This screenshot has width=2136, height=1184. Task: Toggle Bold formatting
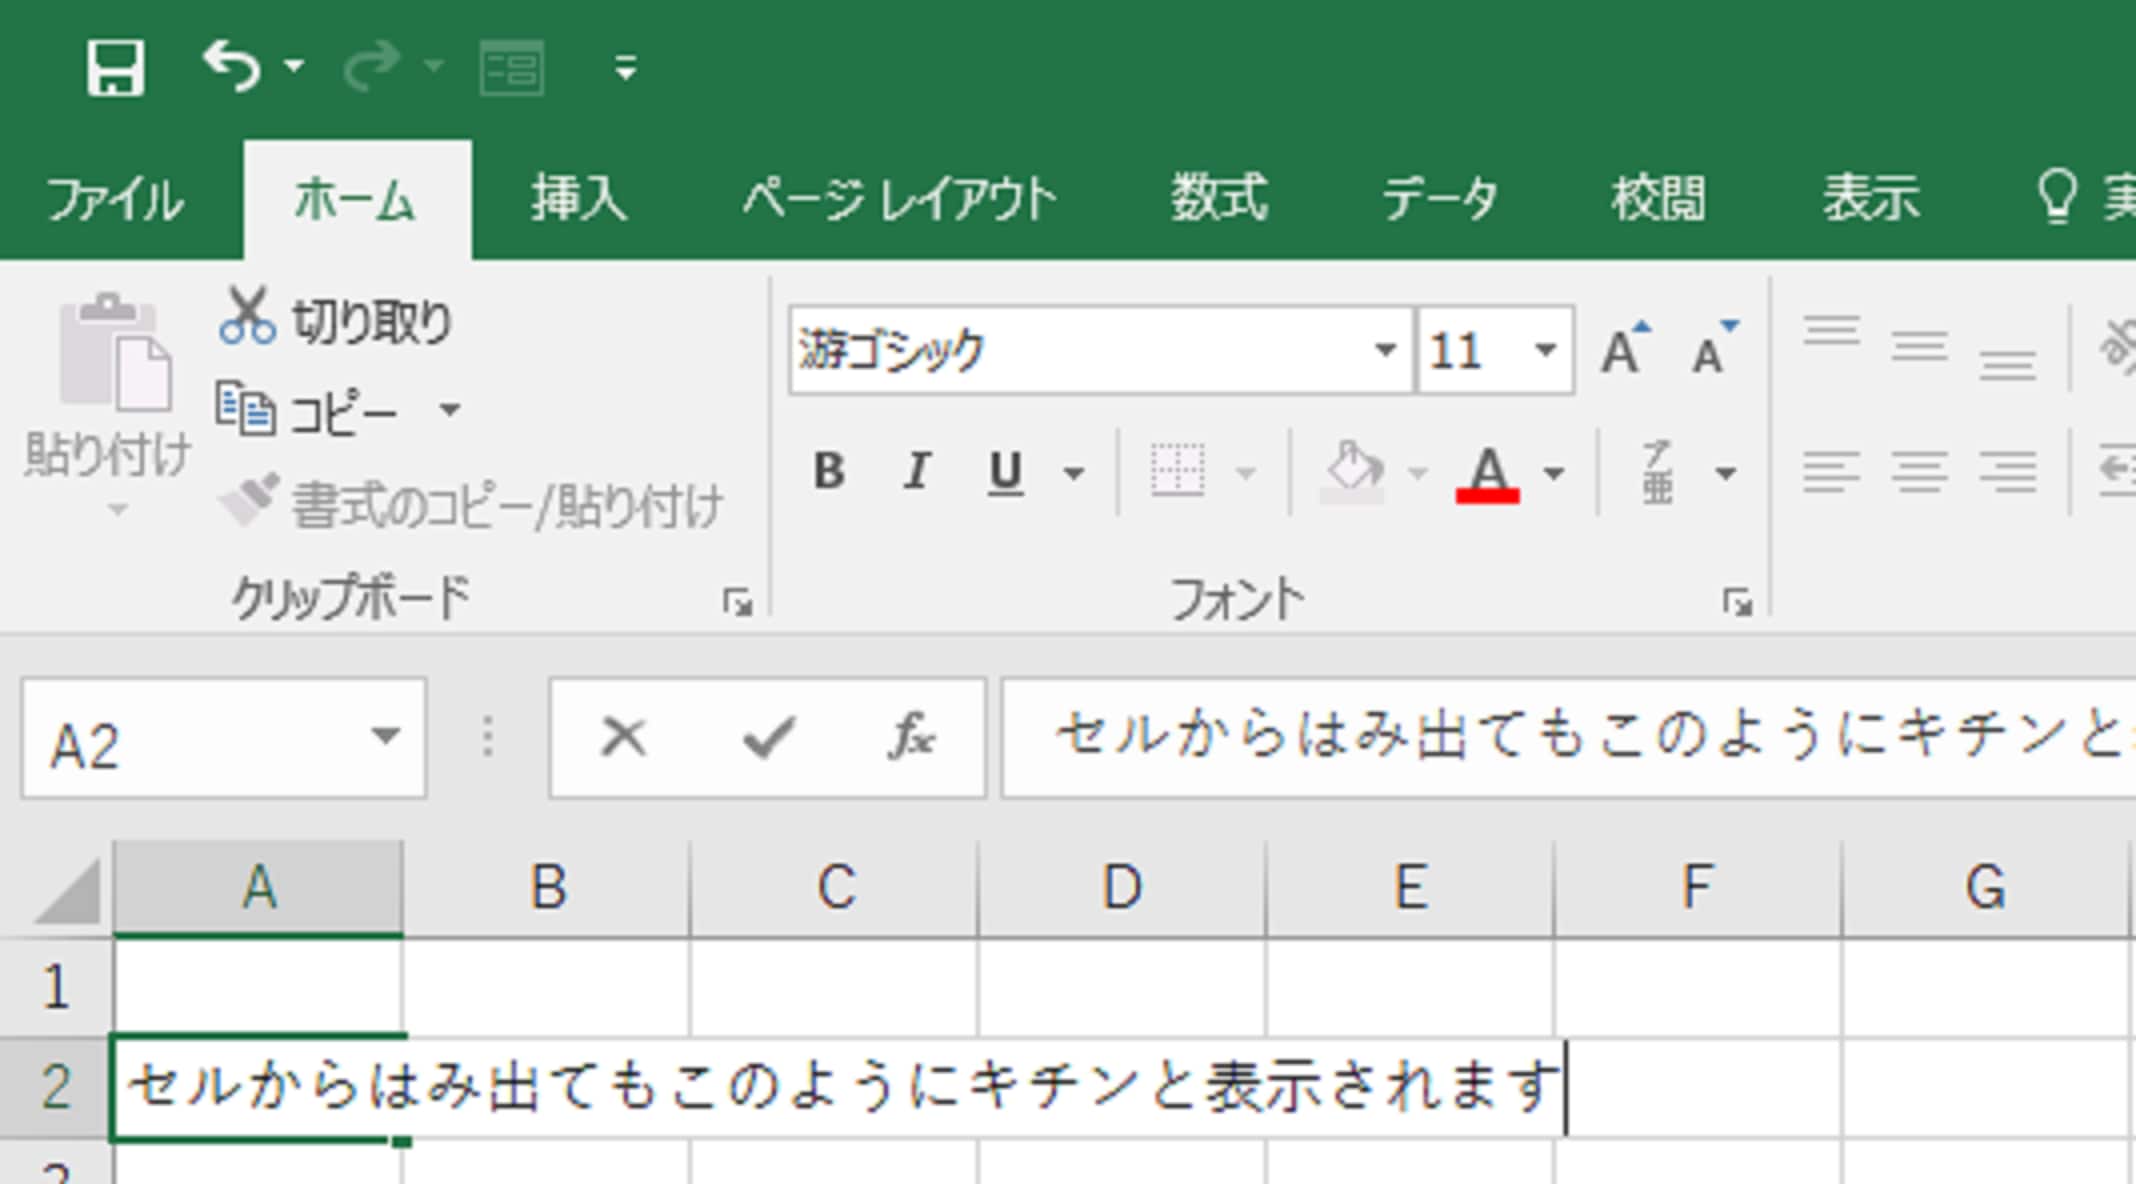(x=829, y=471)
